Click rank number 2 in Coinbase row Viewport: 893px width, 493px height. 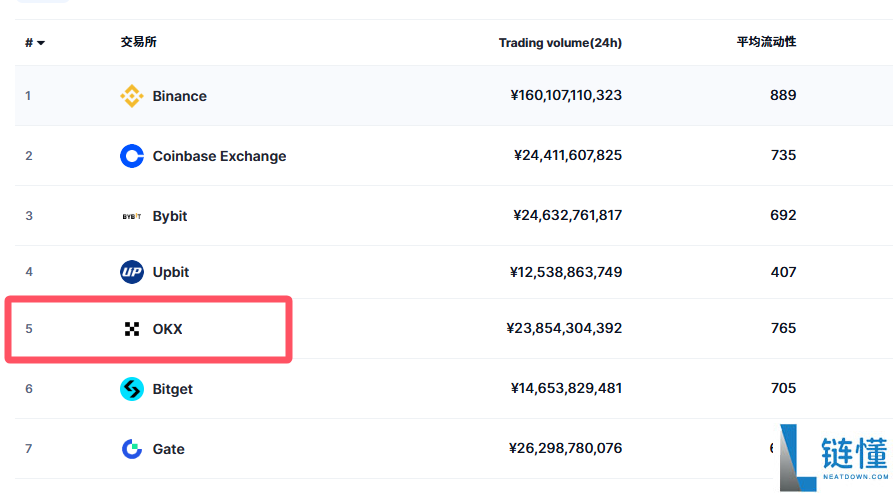(x=28, y=156)
